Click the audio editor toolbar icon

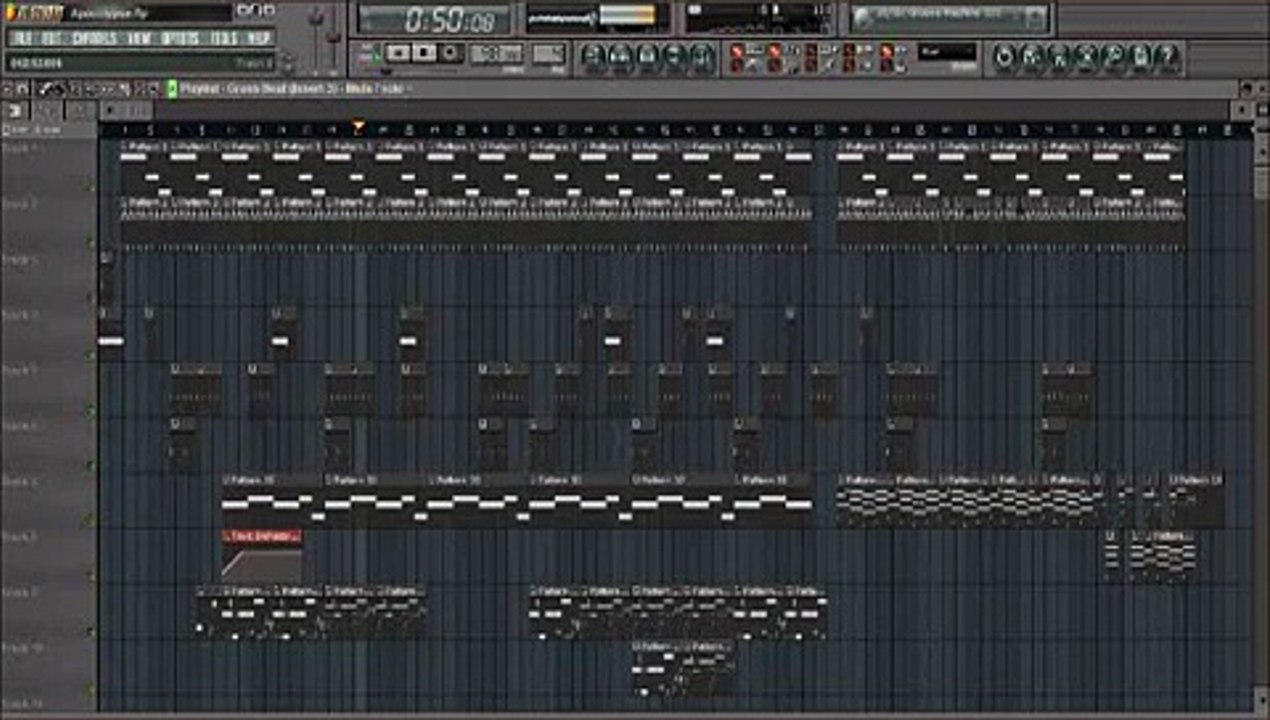[1086, 58]
